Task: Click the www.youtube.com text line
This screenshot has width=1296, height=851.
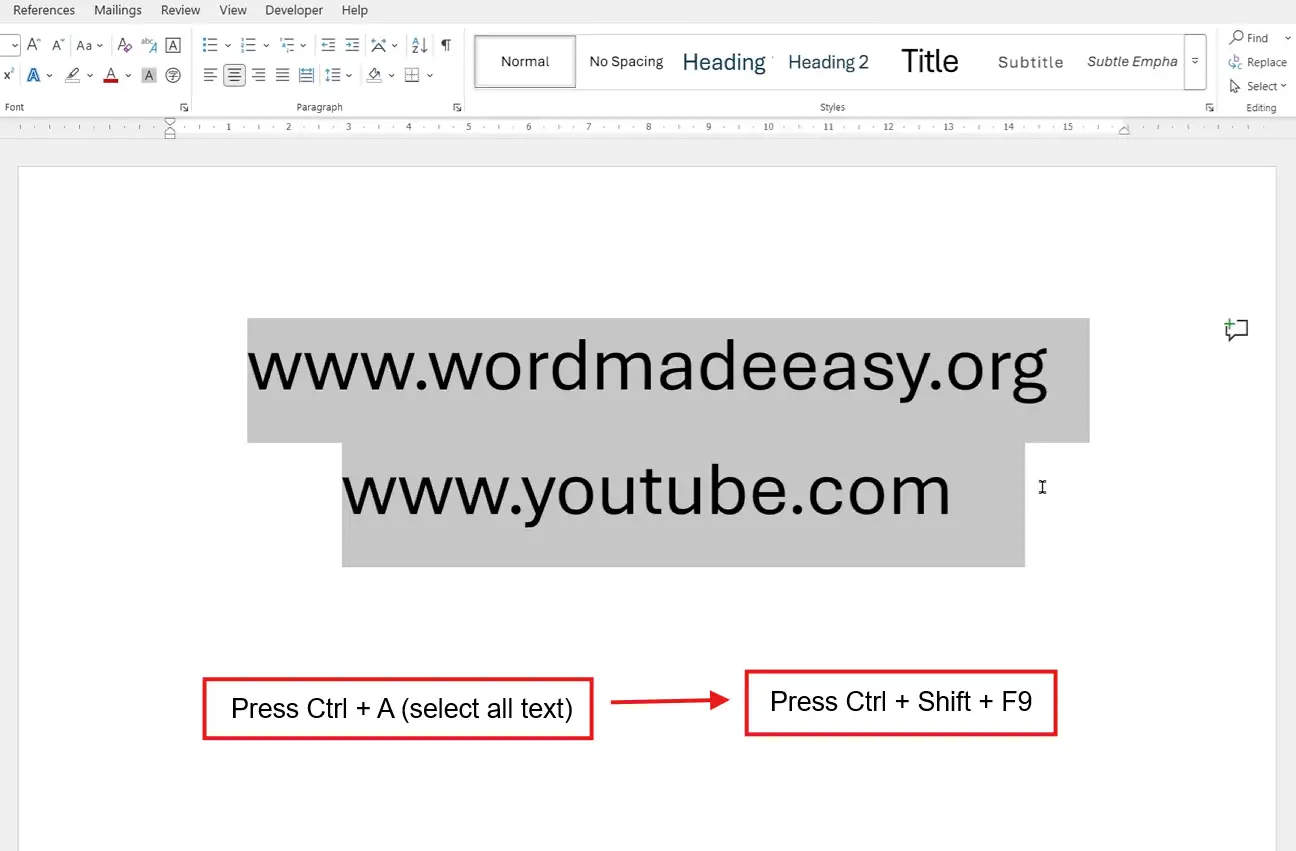Action: [x=646, y=492]
